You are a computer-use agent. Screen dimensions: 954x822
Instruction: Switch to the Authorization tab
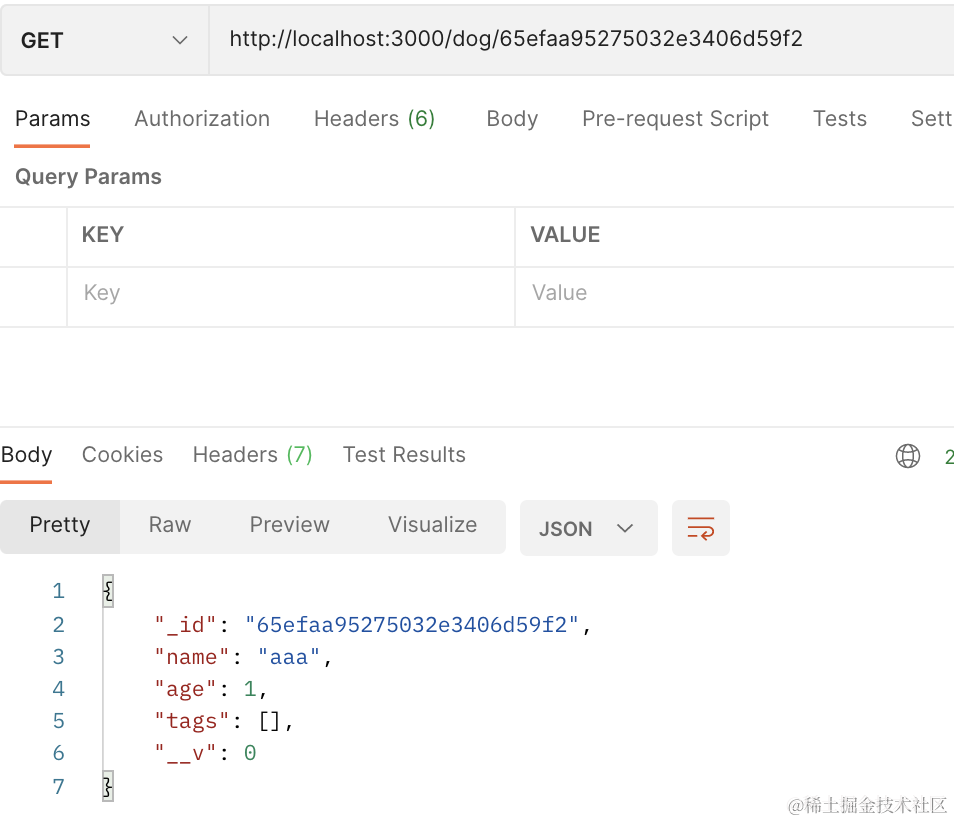click(202, 119)
